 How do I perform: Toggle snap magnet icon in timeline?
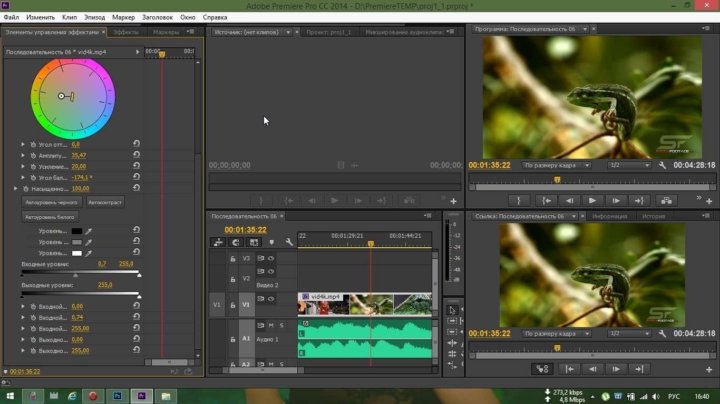[236, 241]
